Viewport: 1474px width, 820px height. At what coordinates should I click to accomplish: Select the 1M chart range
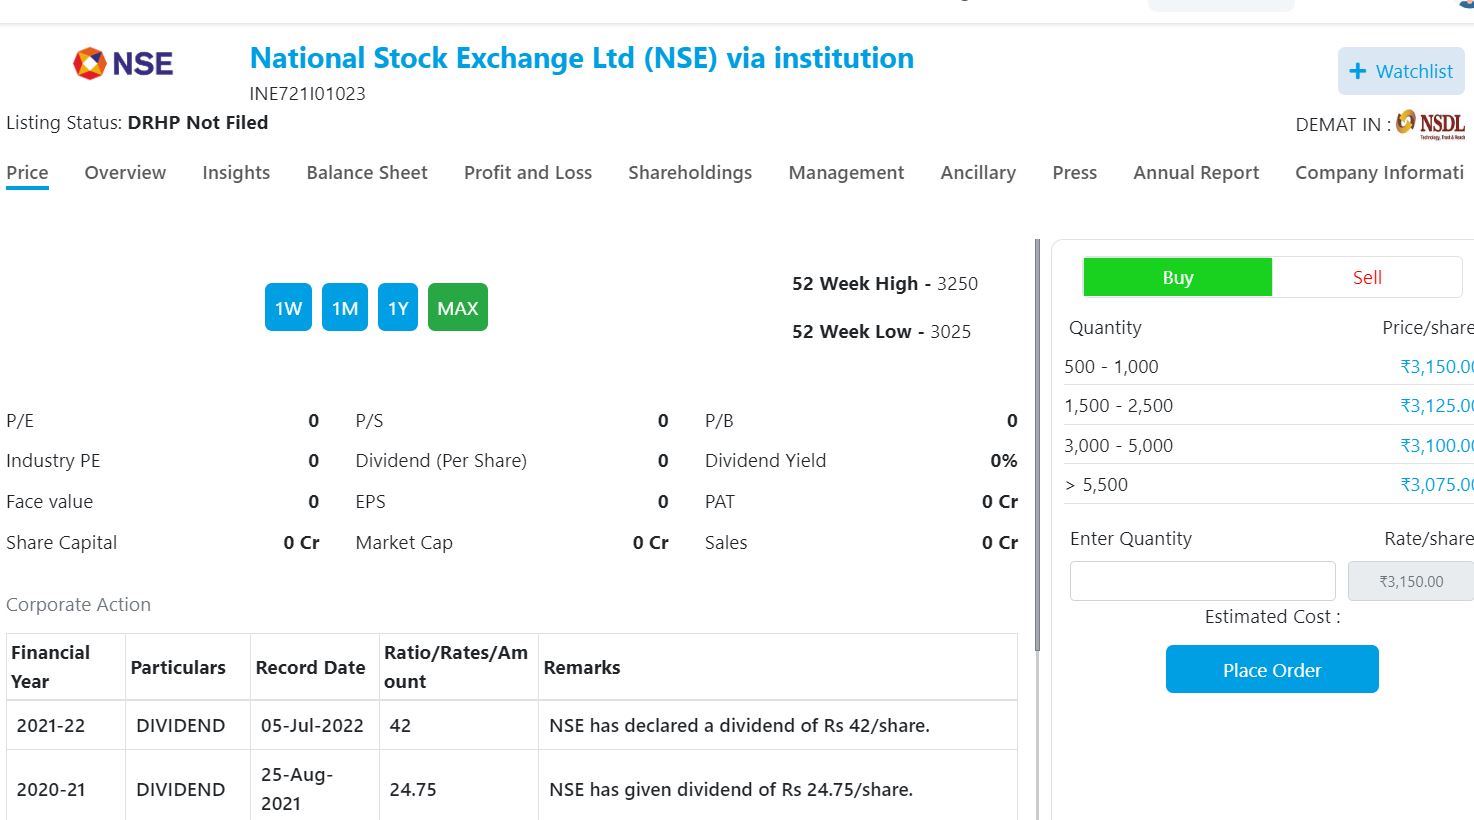pyautogui.click(x=345, y=307)
